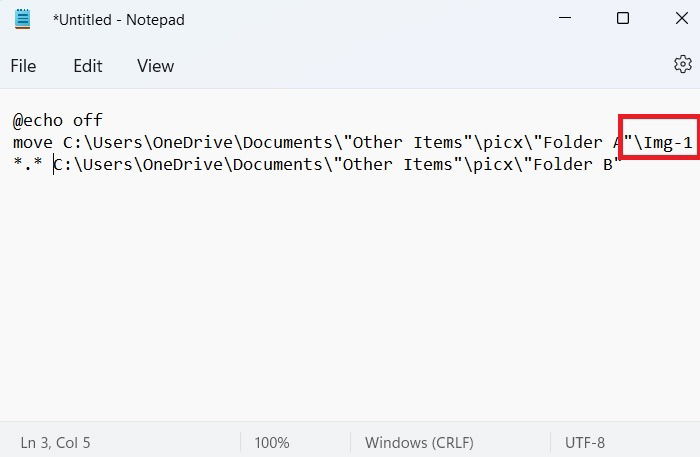This screenshot has width=700, height=457.
Task: Open the Edit menu
Action: click(88, 66)
